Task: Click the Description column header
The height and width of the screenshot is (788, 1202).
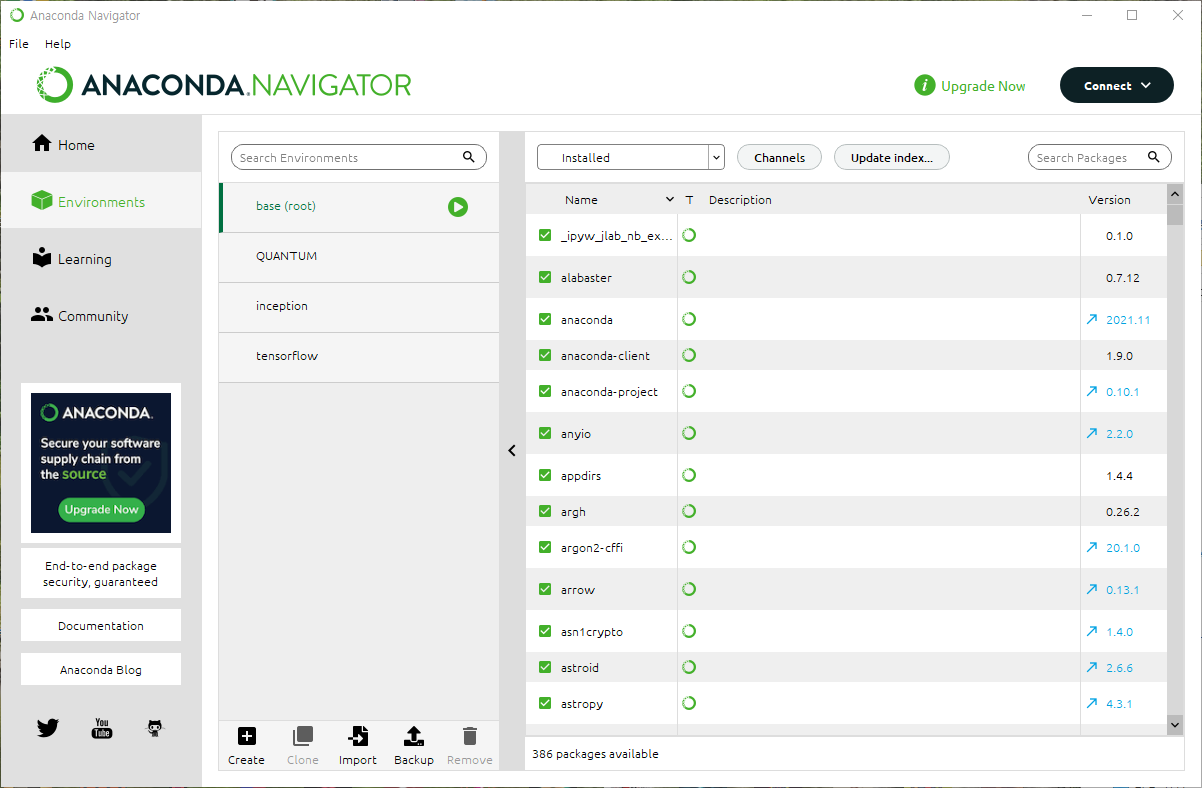Action: 740,200
